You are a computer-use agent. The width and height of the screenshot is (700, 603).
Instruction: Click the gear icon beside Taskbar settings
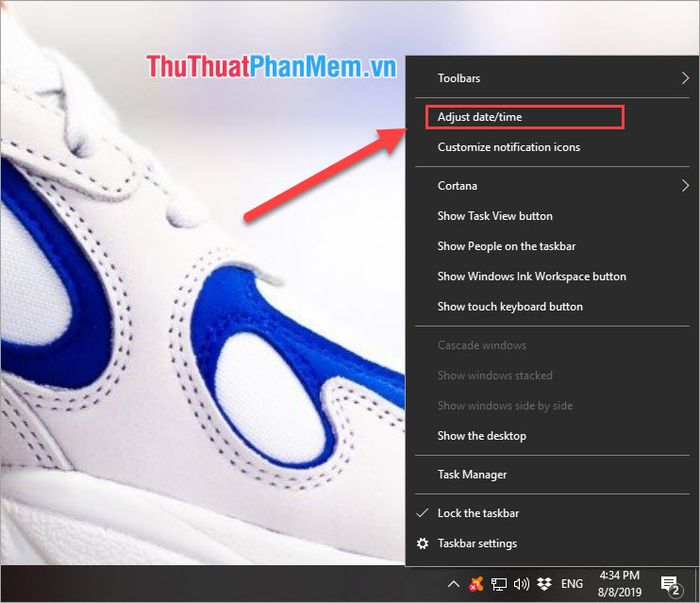tap(422, 543)
